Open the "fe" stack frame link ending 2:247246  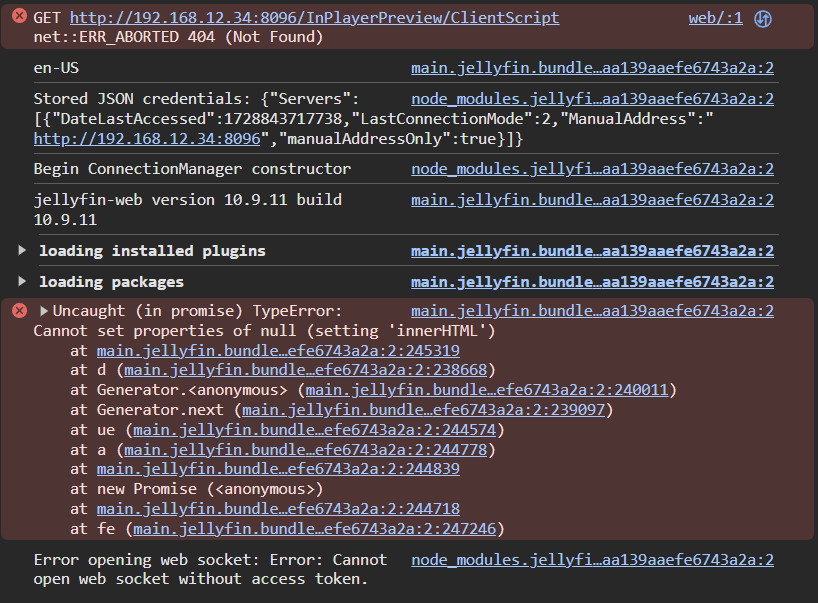click(318, 528)
